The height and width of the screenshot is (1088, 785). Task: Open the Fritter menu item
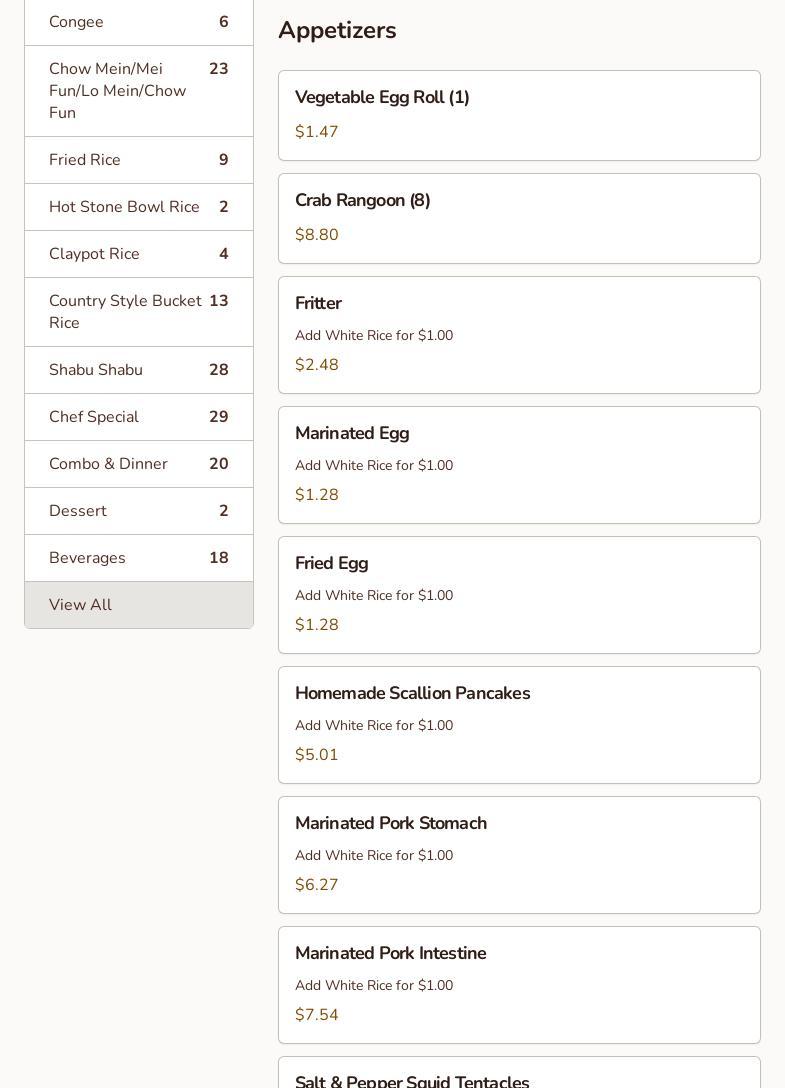pyautogui.click(x=519, y=335)
